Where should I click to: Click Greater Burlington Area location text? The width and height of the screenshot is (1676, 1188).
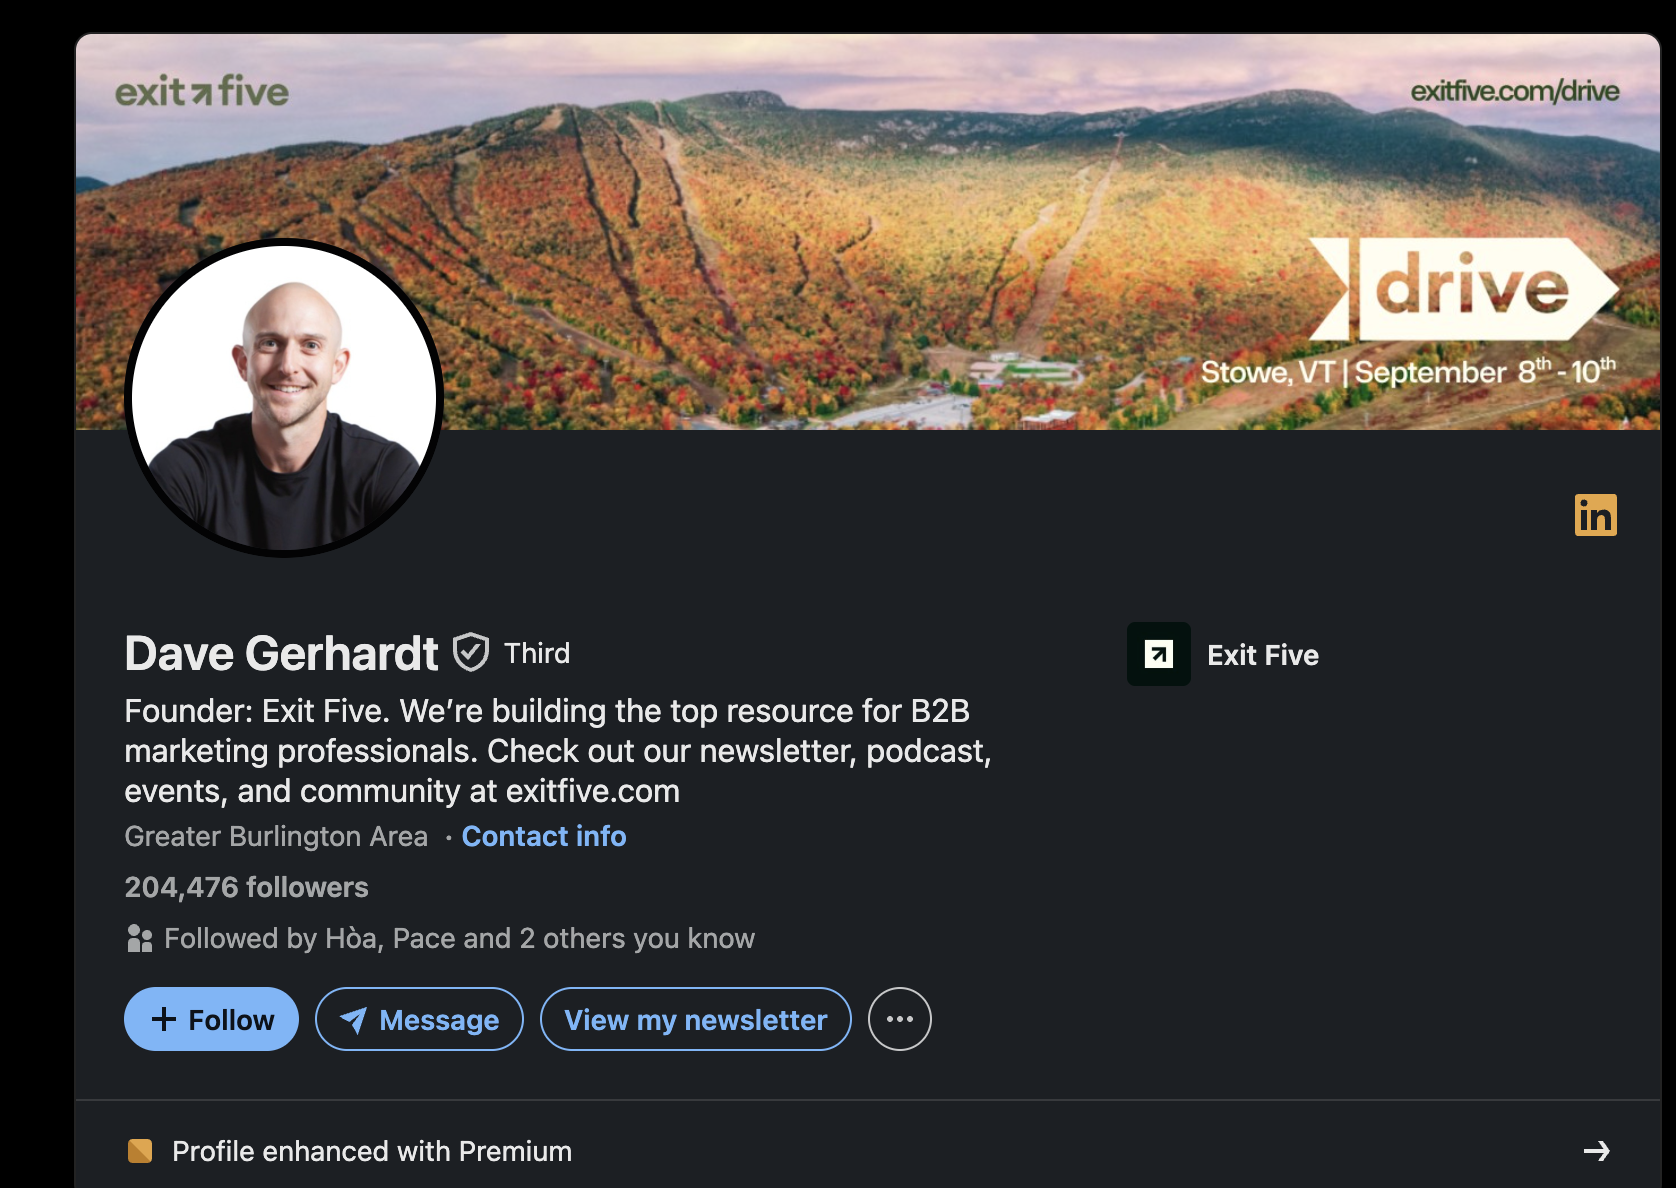[276, 836]
